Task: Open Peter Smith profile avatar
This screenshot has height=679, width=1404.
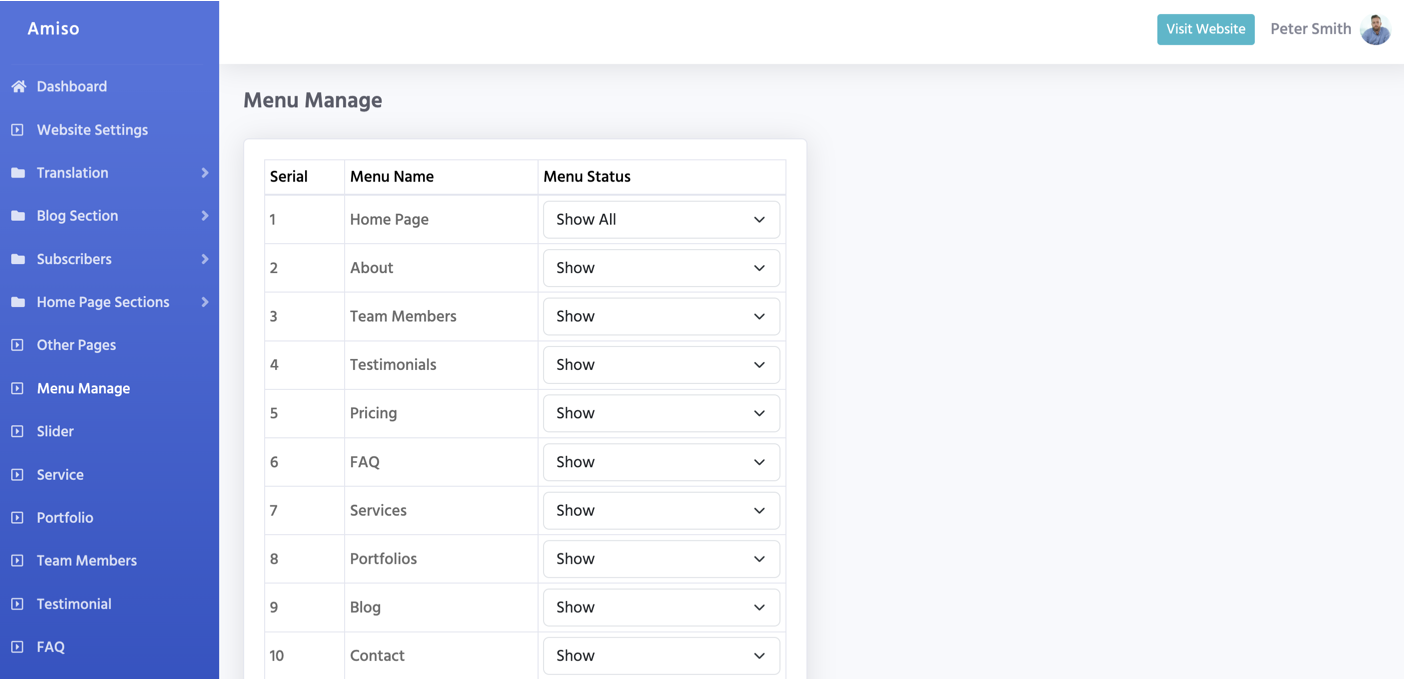Action: [1376, 29]
